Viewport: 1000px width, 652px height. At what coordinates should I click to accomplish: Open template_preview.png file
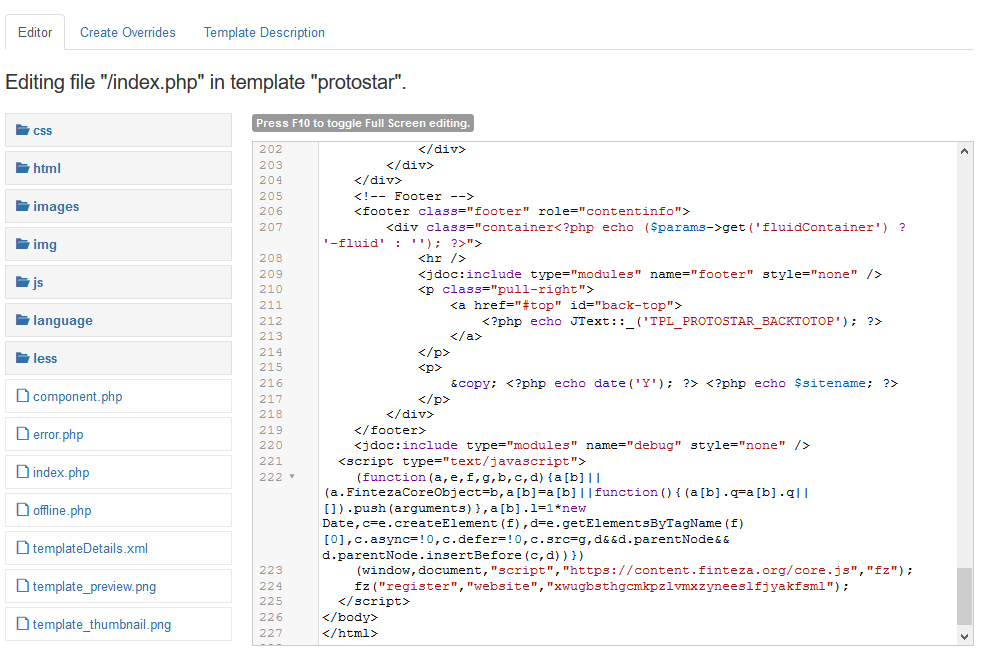(94, 586)
